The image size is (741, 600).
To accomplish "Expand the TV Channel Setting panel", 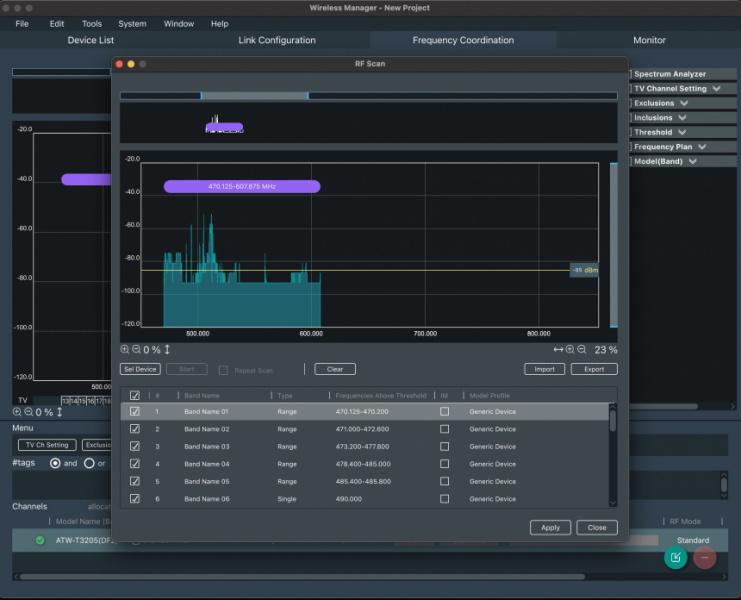I will coord(716,89).
